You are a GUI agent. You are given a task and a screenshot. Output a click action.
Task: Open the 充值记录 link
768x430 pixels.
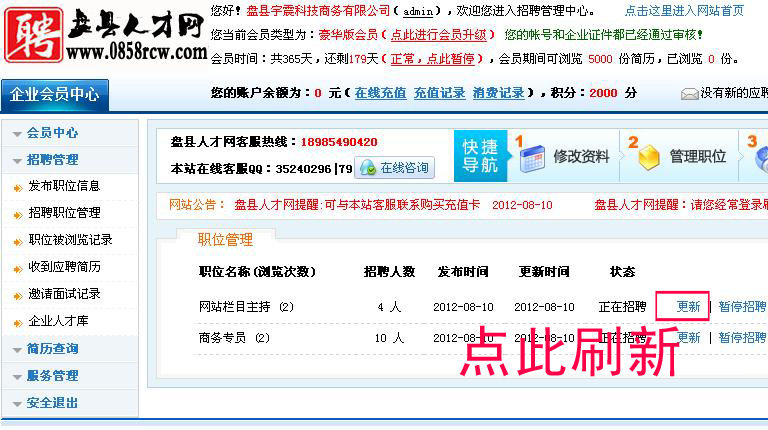(439, 93)
